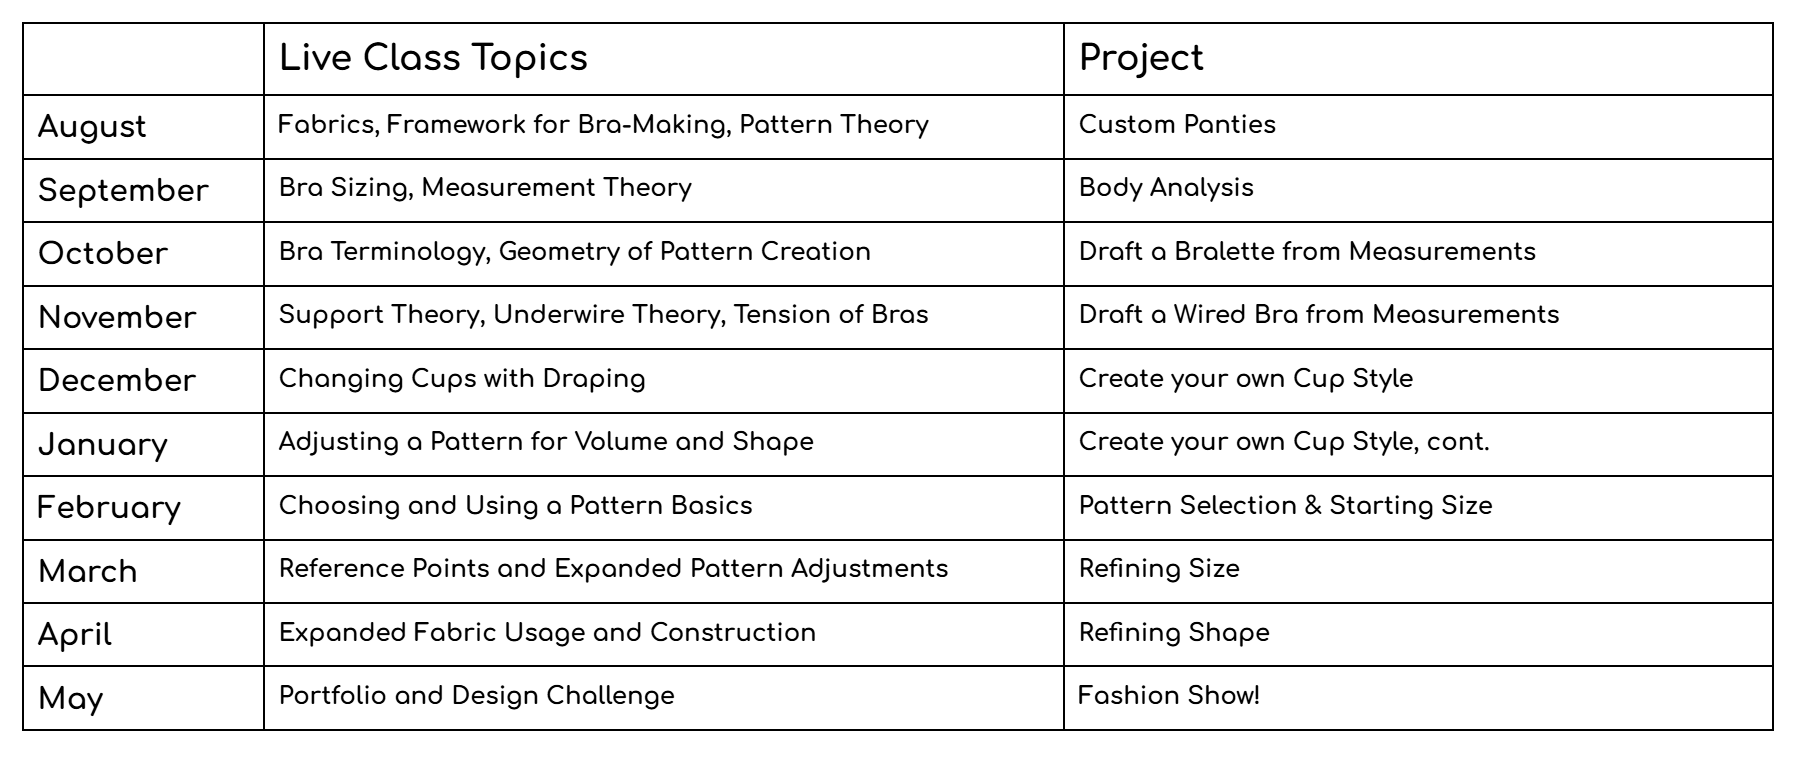The width and height of the screenshot is (1812, 769).
Task: Click Changing Cups with Draping topic
Action: pyautogui.click(x=462, y=379)
